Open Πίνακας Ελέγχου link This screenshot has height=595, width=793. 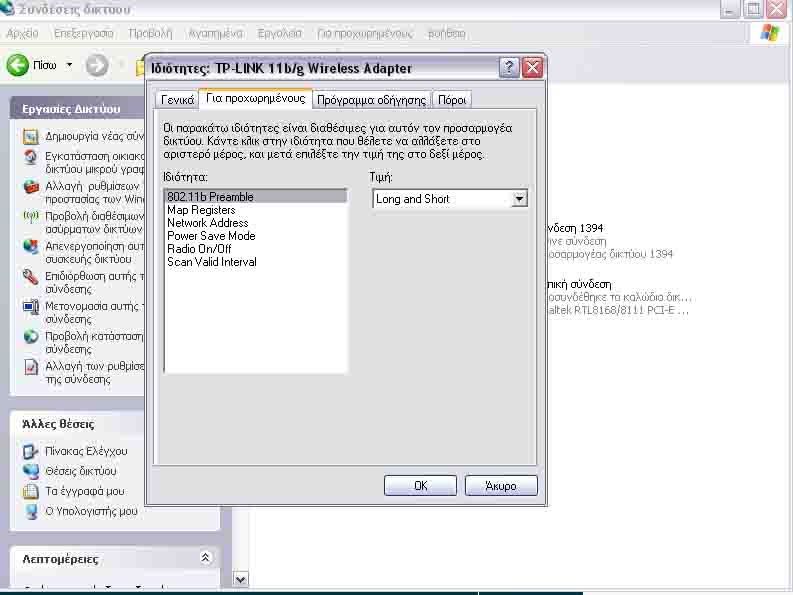86,451
